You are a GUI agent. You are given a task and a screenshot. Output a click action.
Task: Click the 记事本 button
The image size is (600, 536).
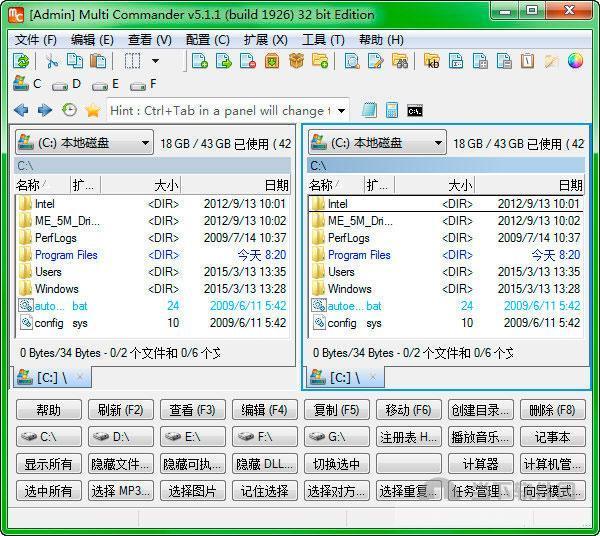pos(553,437)
